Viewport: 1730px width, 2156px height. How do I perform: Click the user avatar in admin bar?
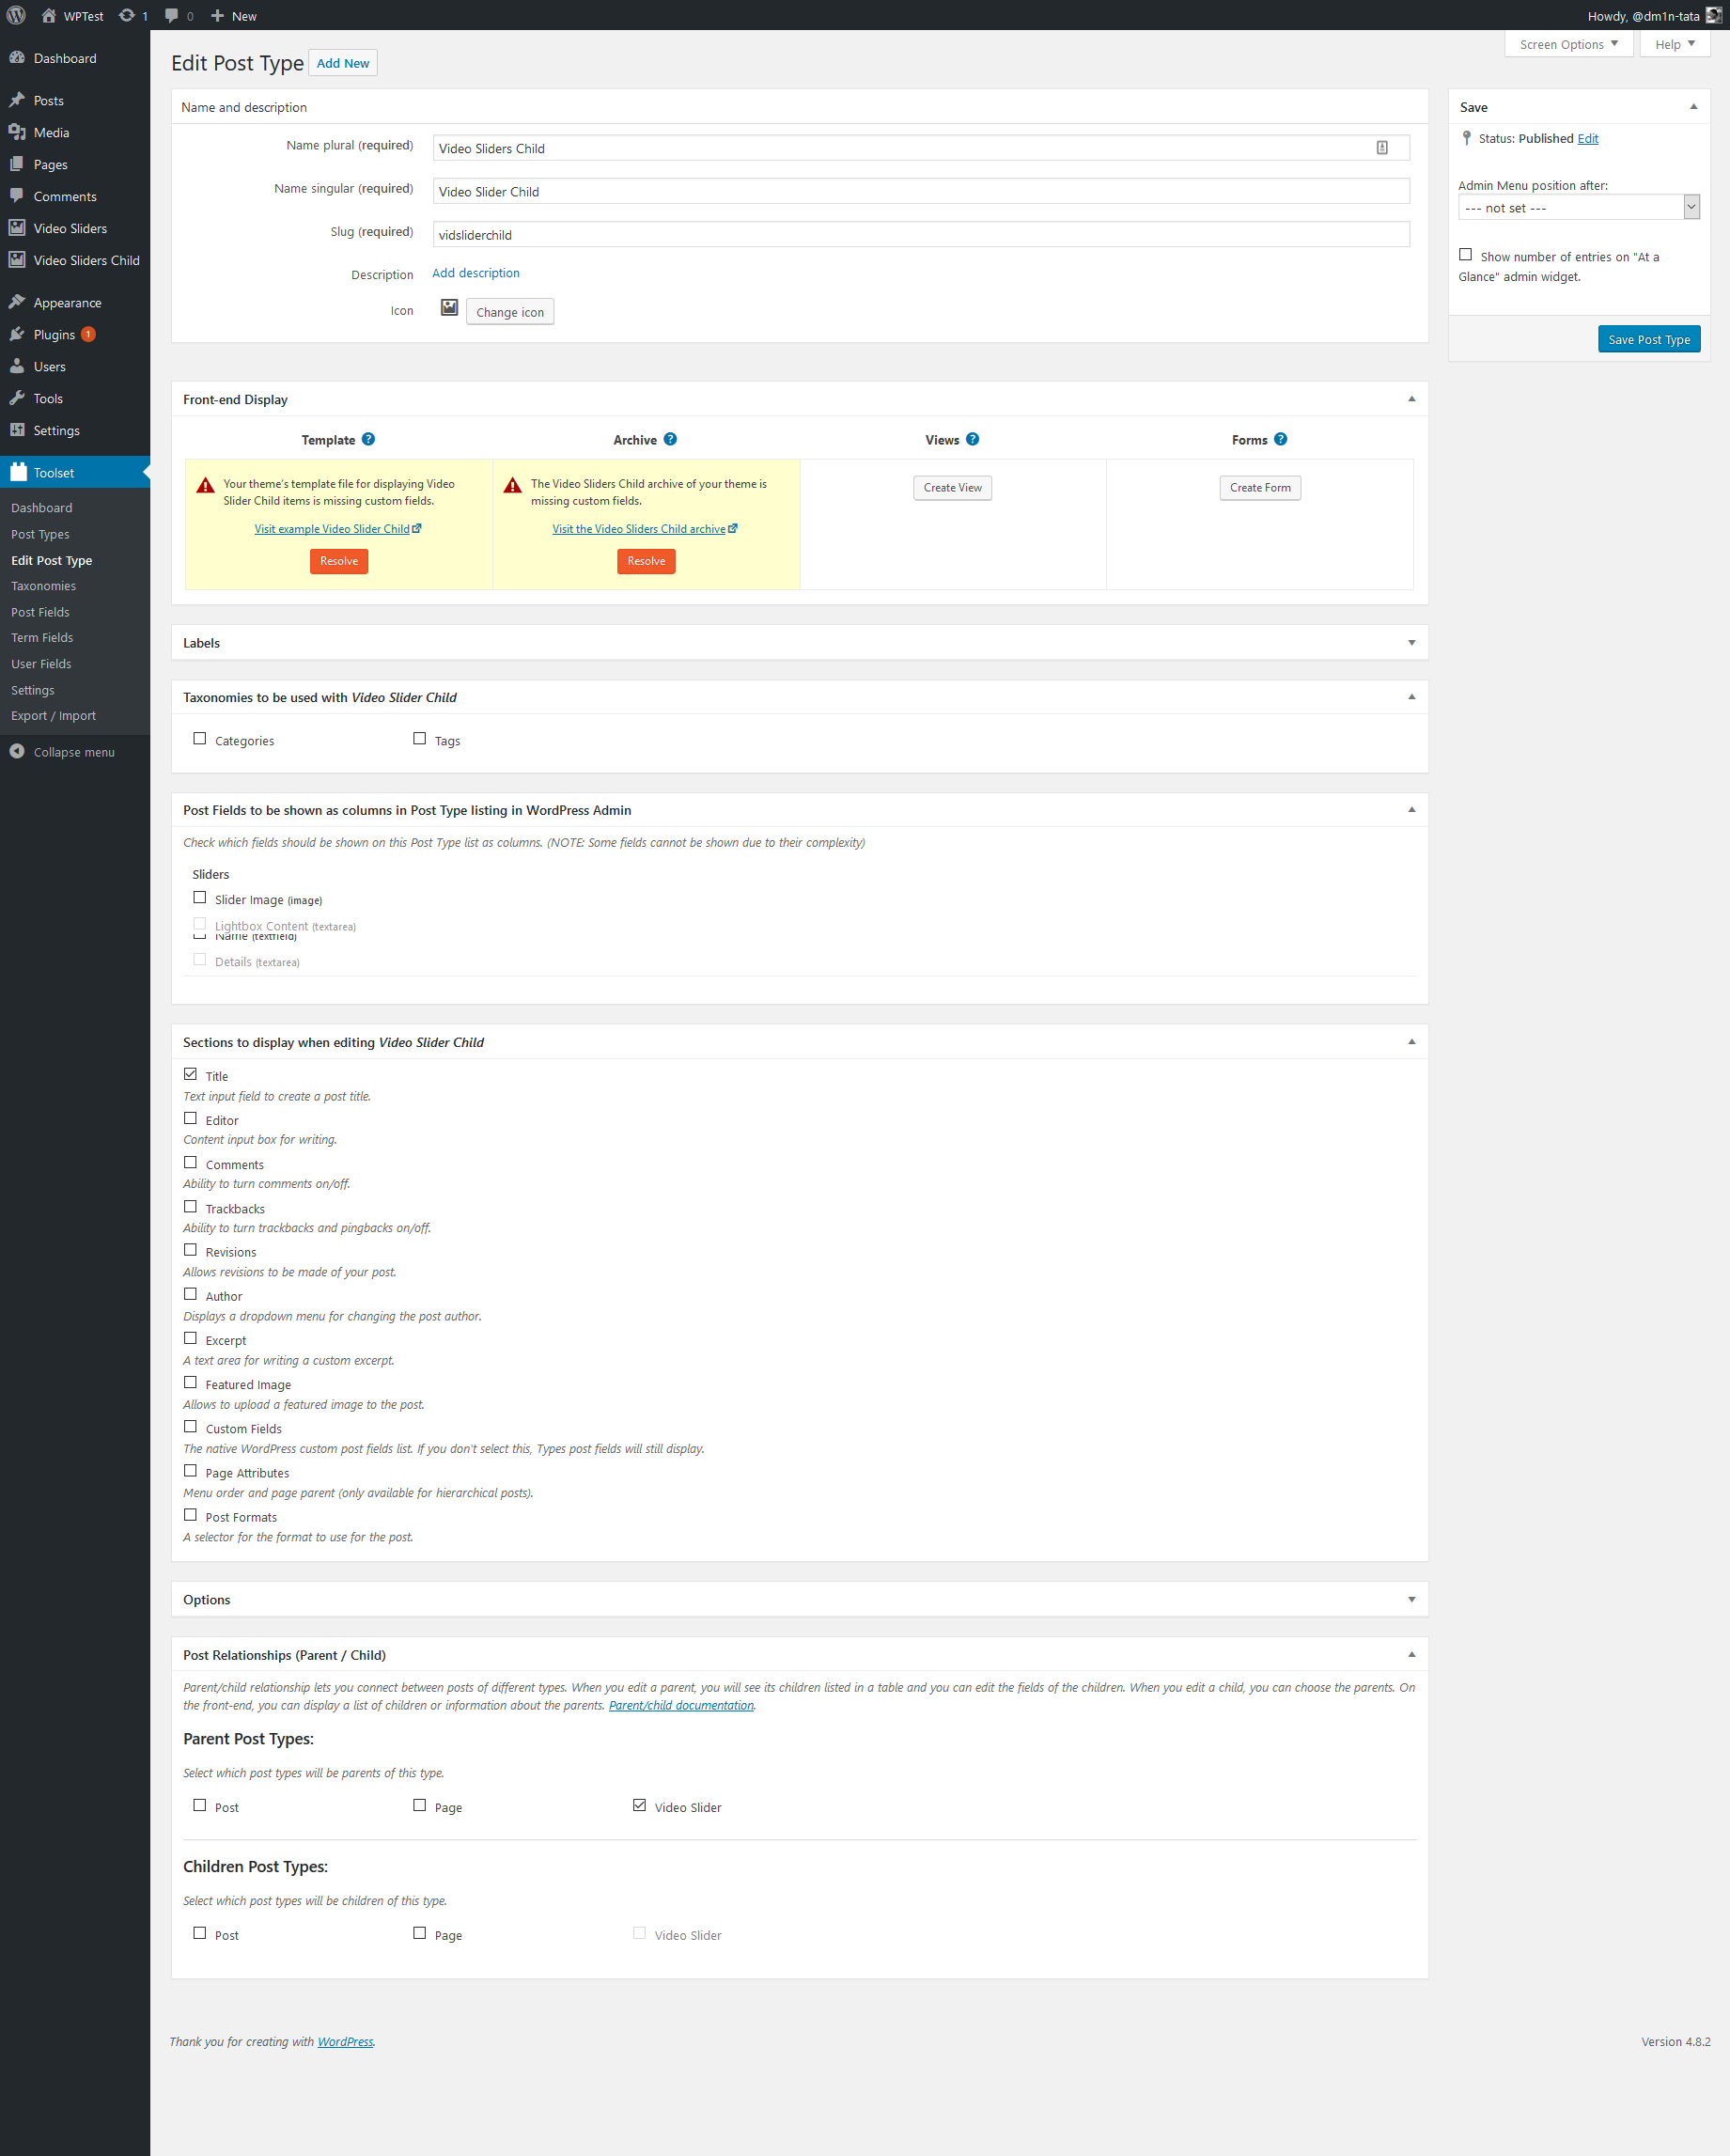[1713, 15]
